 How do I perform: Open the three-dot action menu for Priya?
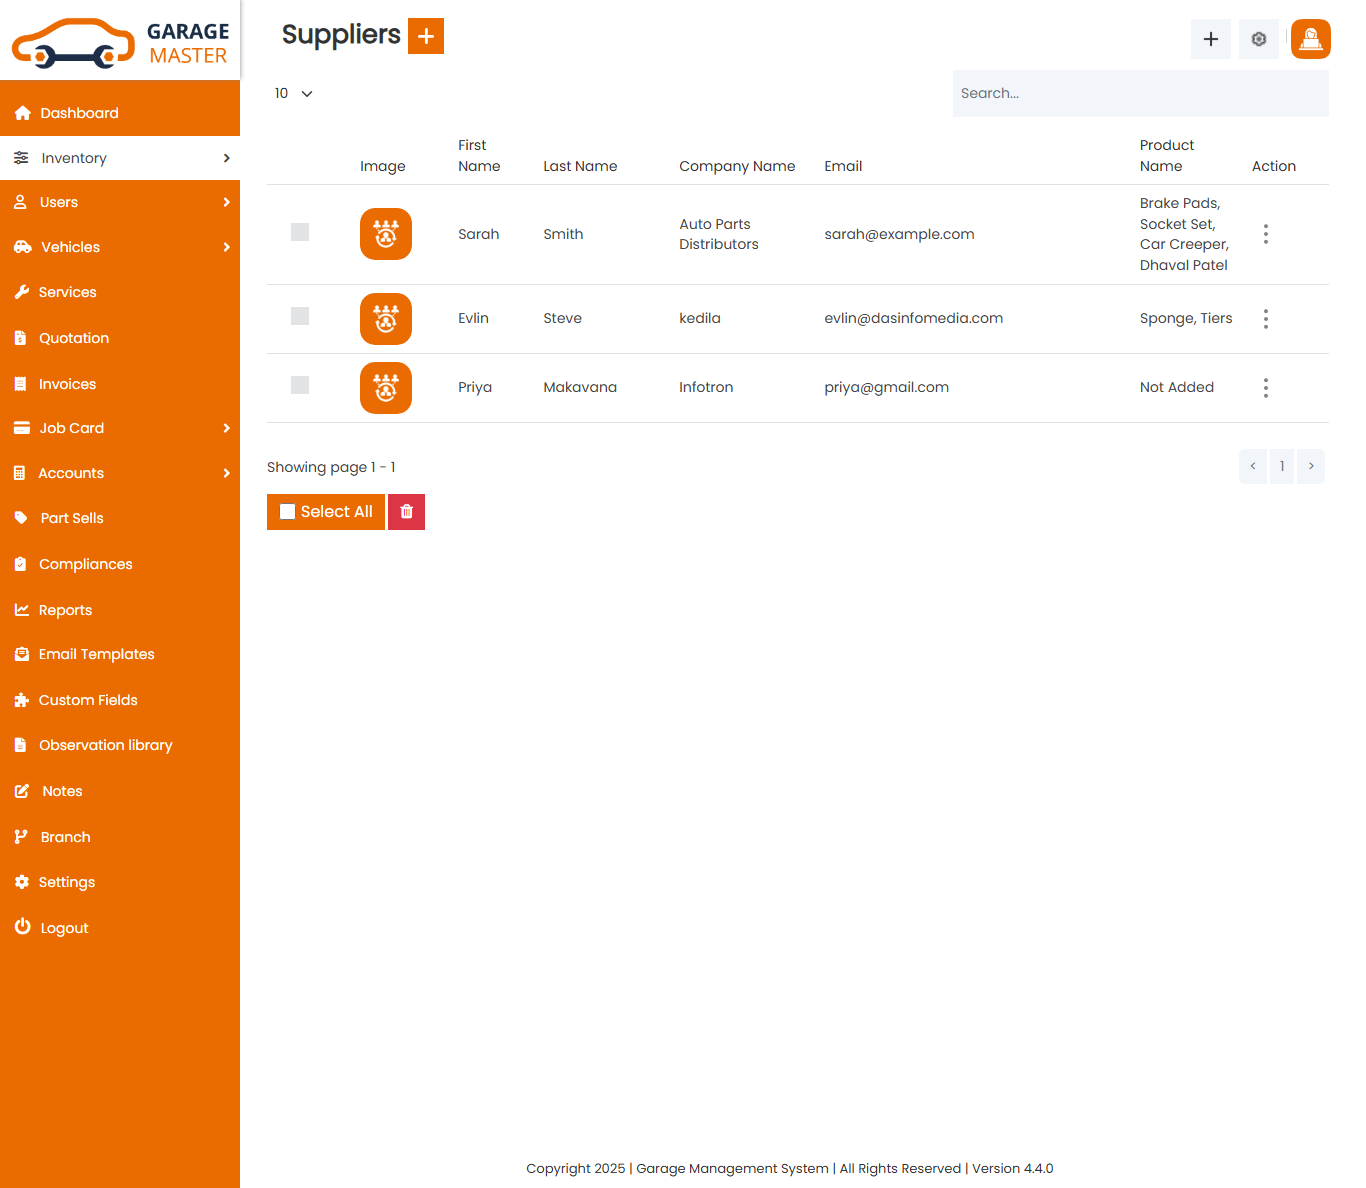(x=1265, y=388)
